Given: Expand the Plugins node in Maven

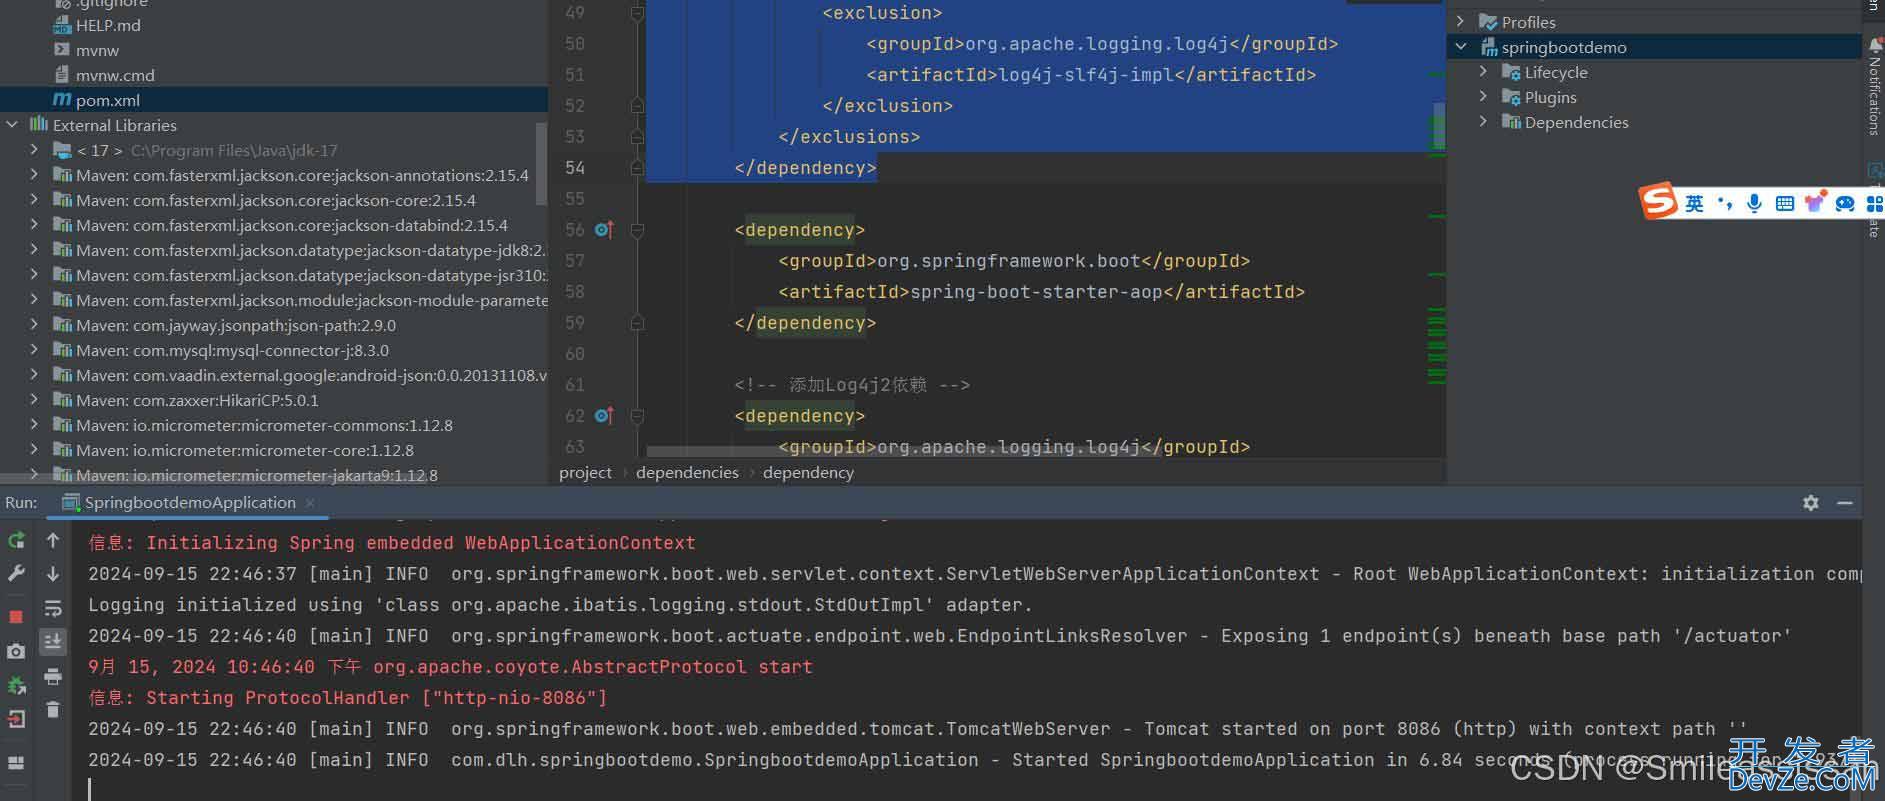Looking at the screenshot, I should click(1484, 97).
